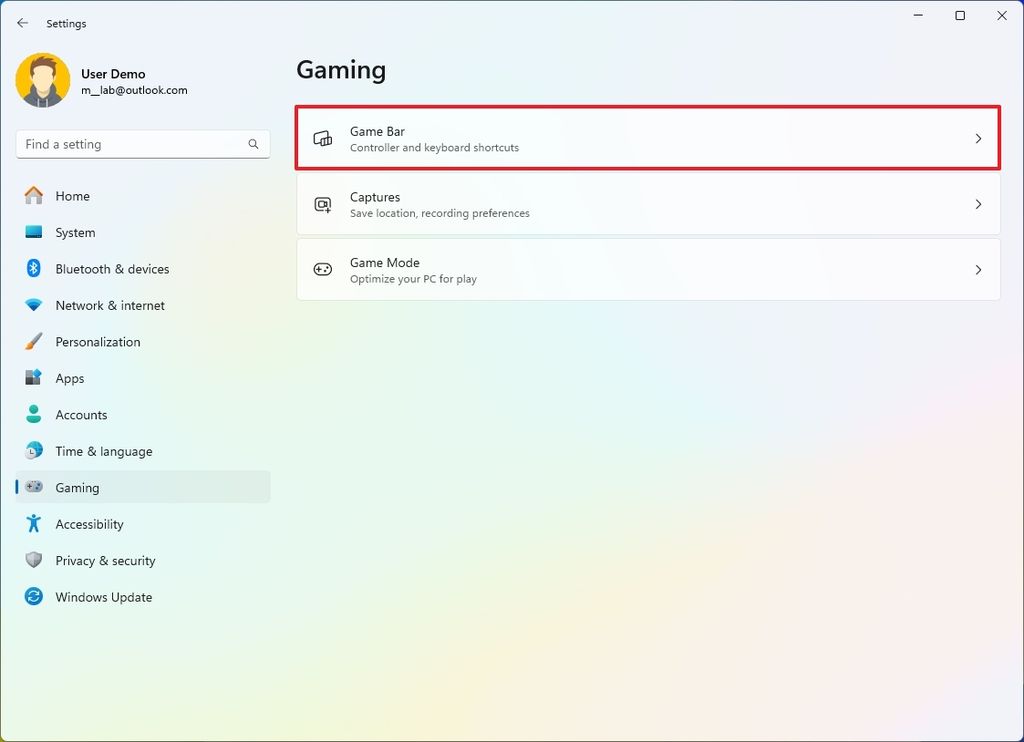Click the Bluetooth & devices icon
Viewport: 1024px width, 742px height.
33,269
